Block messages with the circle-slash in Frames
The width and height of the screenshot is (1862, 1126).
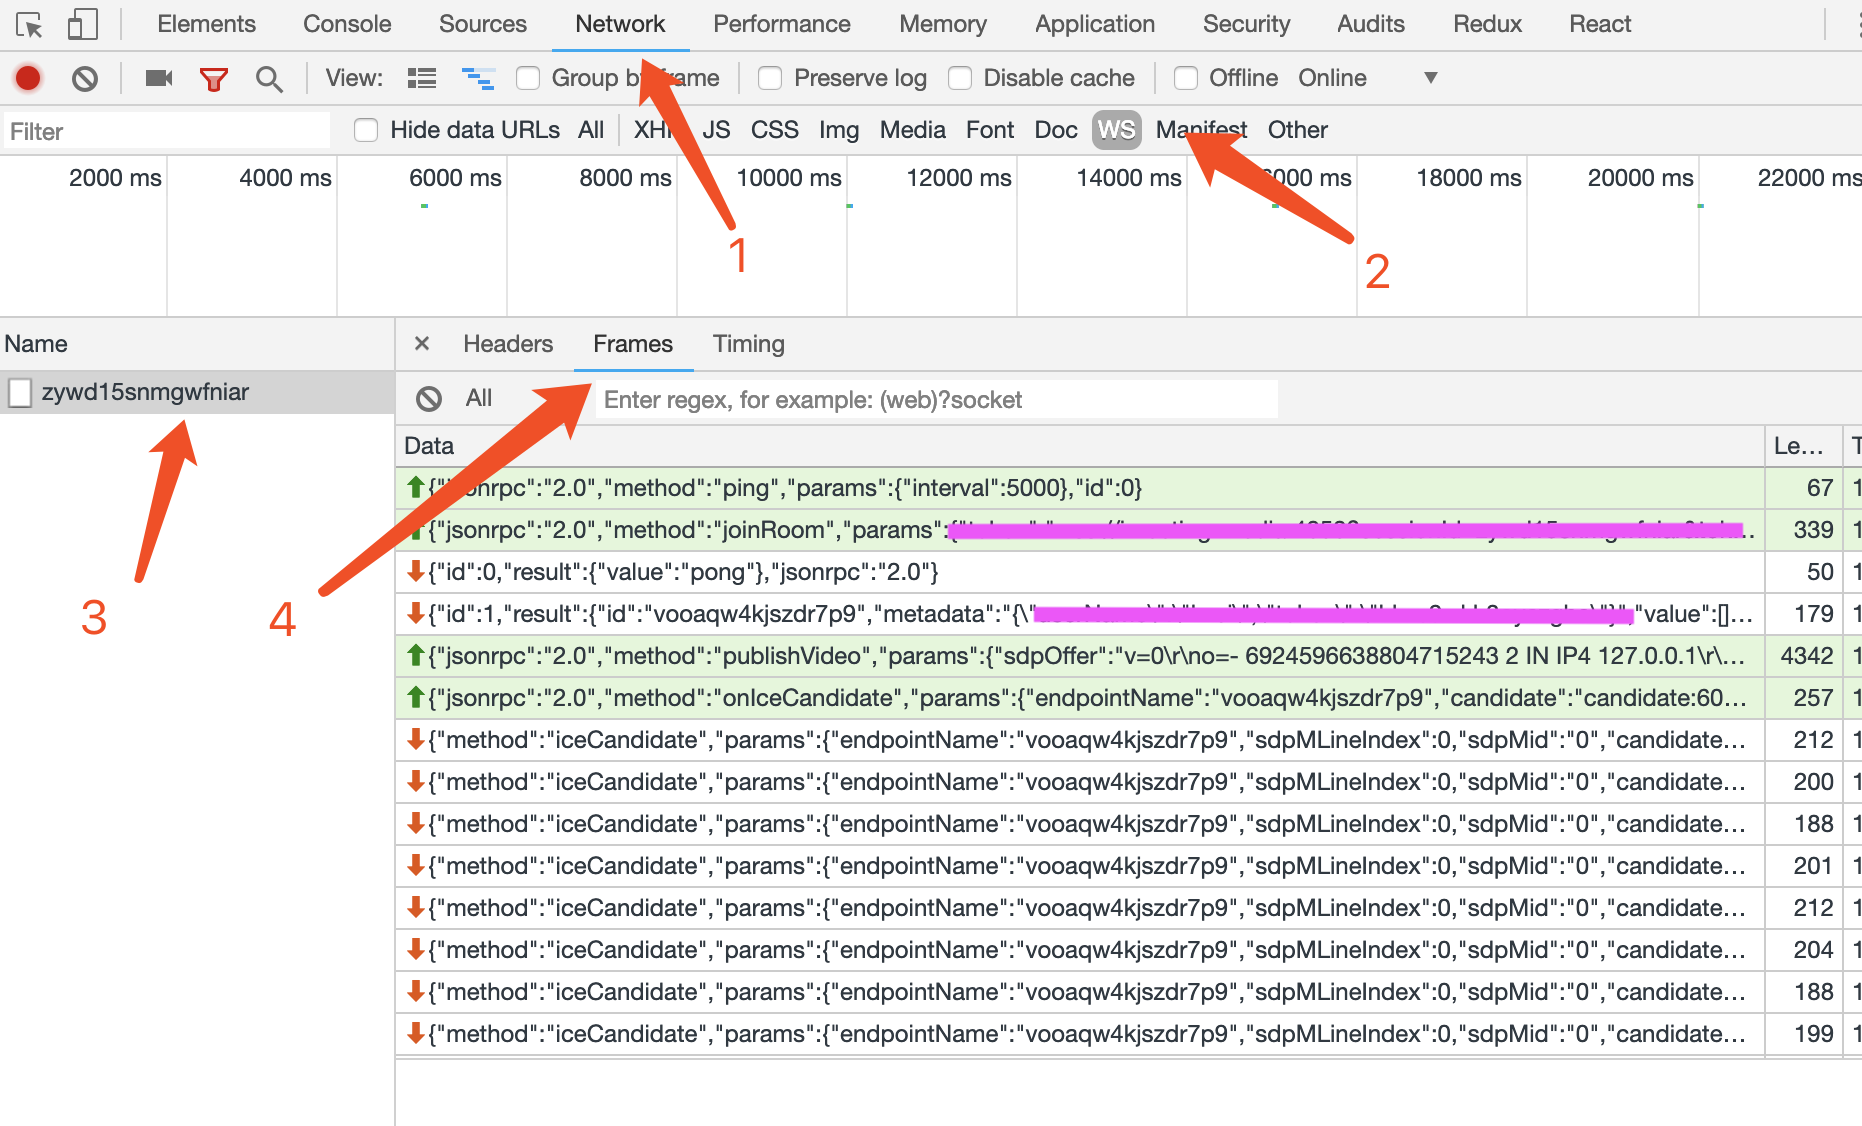(x=428, y=398)
